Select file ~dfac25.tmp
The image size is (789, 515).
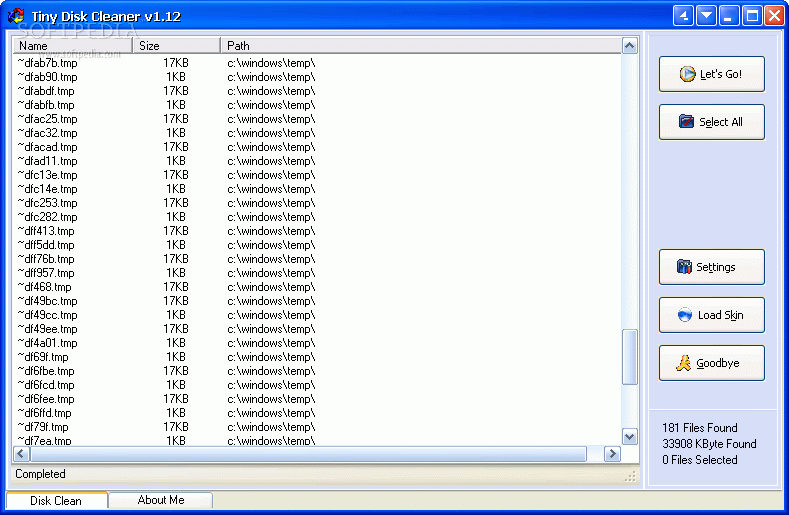point(48,119)
